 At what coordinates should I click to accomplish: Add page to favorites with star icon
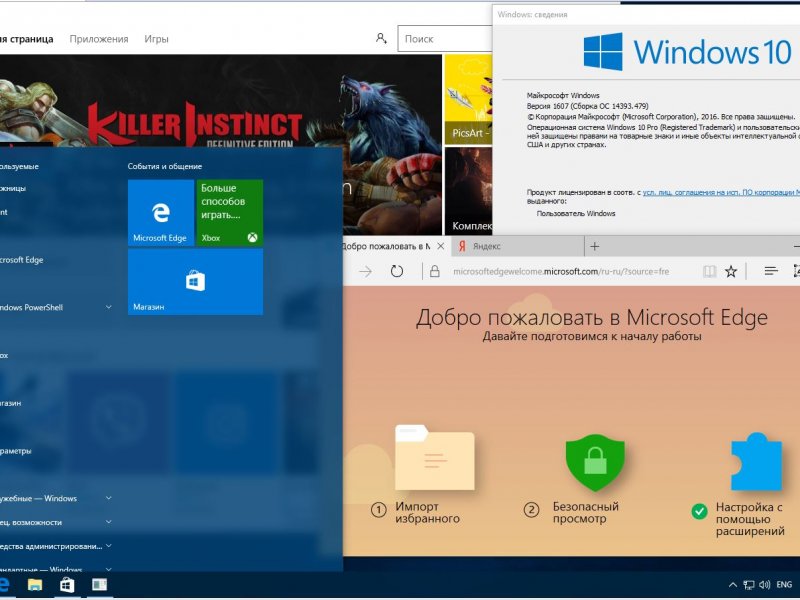coord(731,271)
